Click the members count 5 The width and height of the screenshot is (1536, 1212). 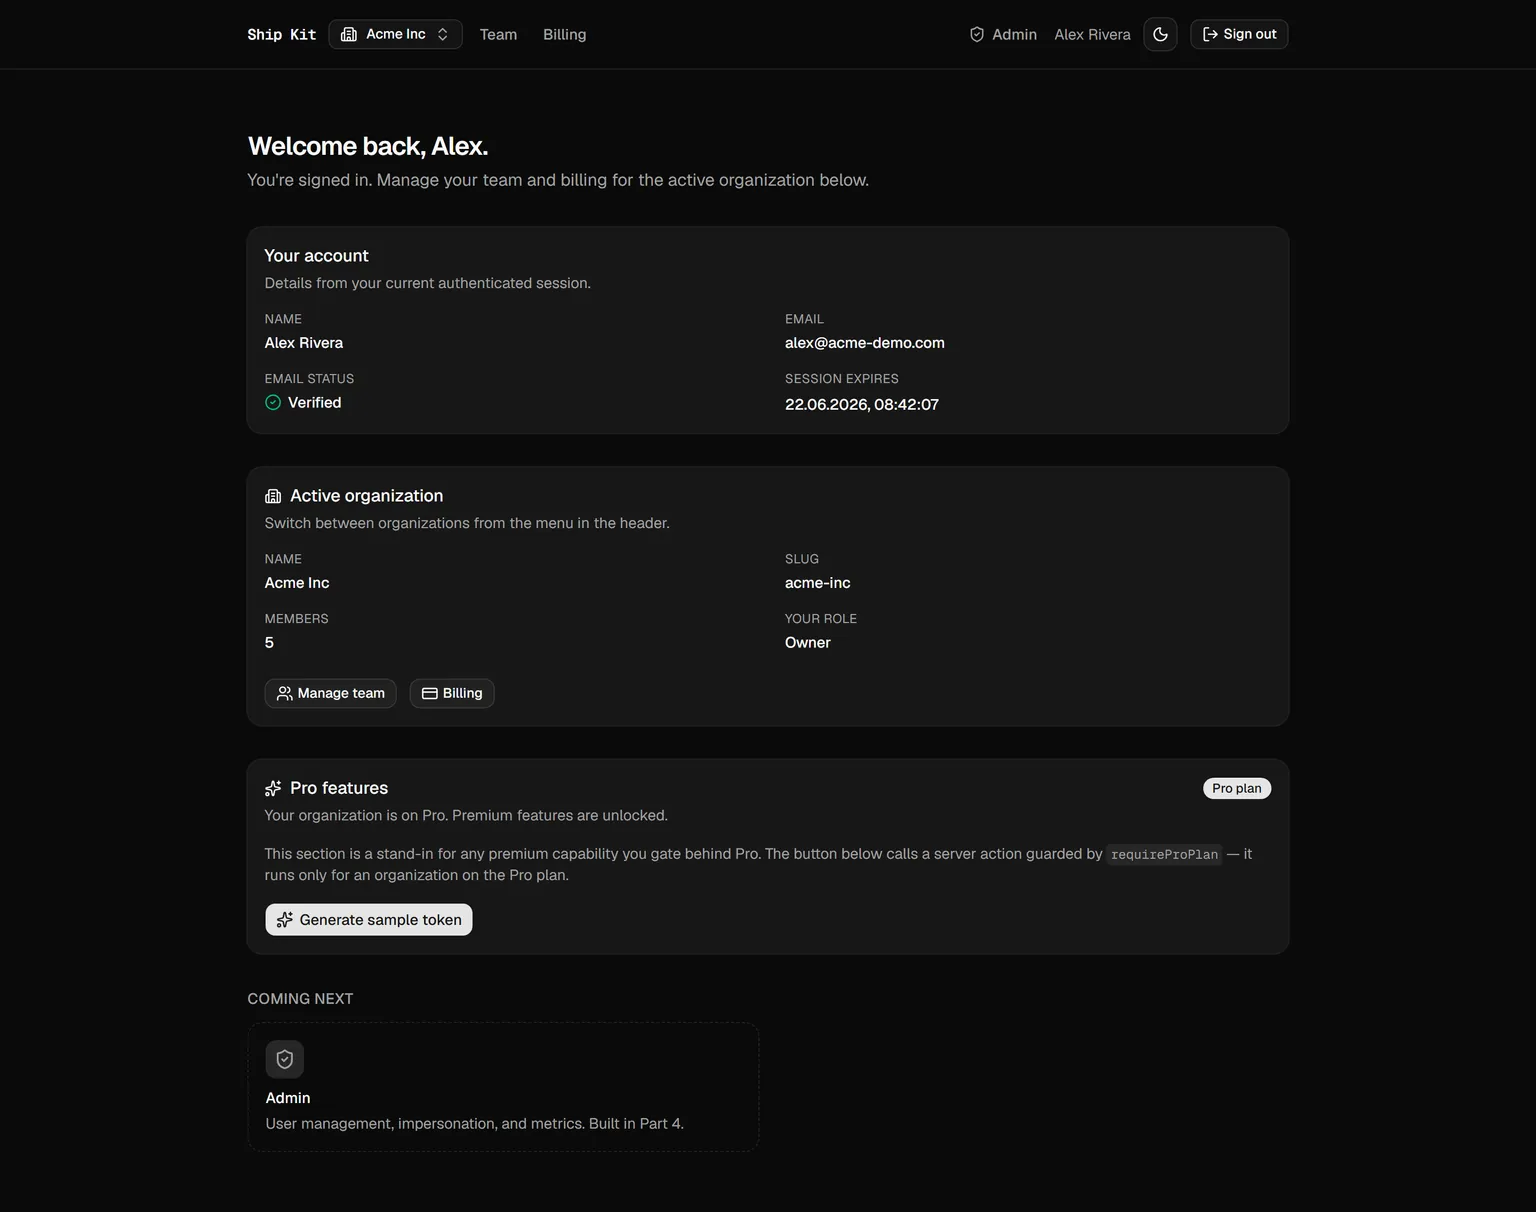269,643
